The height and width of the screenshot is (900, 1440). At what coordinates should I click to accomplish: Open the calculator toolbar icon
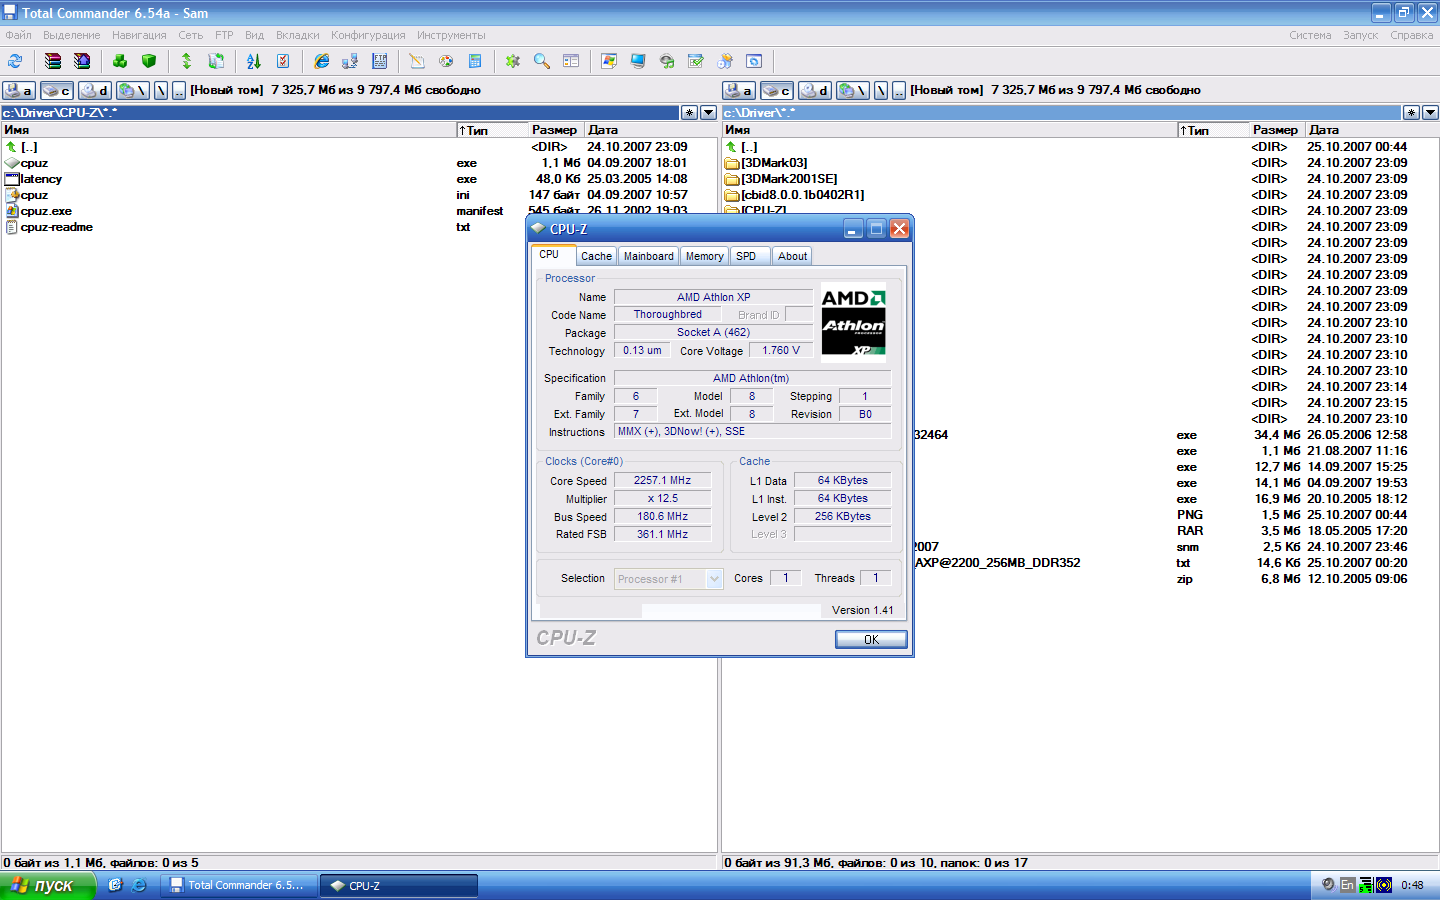point(475,61)
